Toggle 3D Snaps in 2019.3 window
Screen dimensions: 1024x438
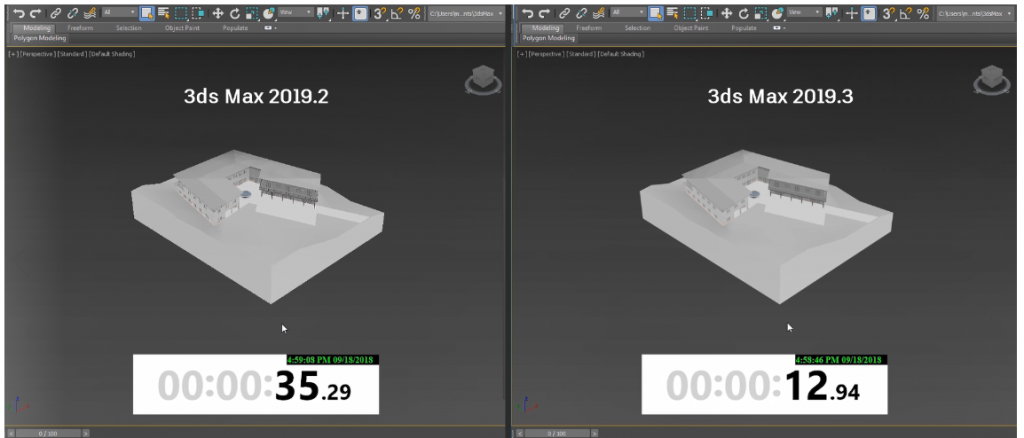pyautogui.click(x=889, y=13)
